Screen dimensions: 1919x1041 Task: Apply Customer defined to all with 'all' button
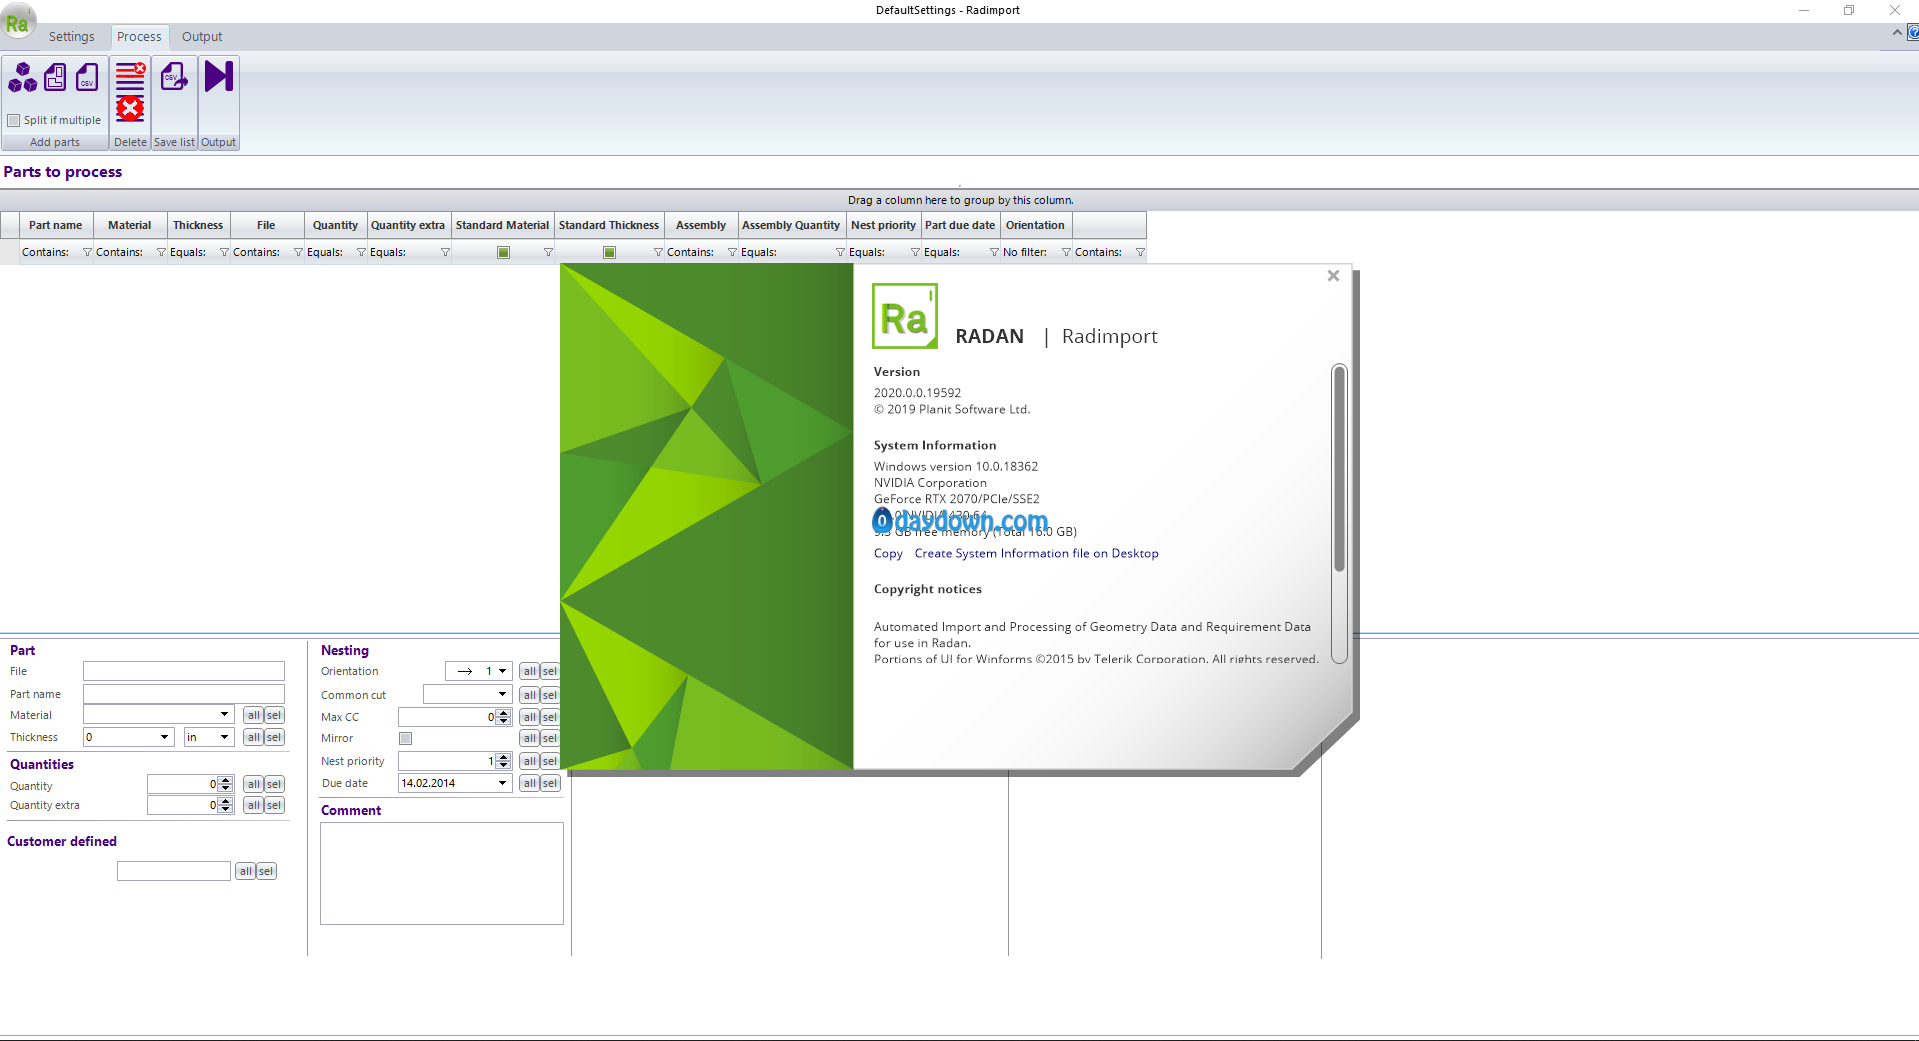tap(245, 871)
